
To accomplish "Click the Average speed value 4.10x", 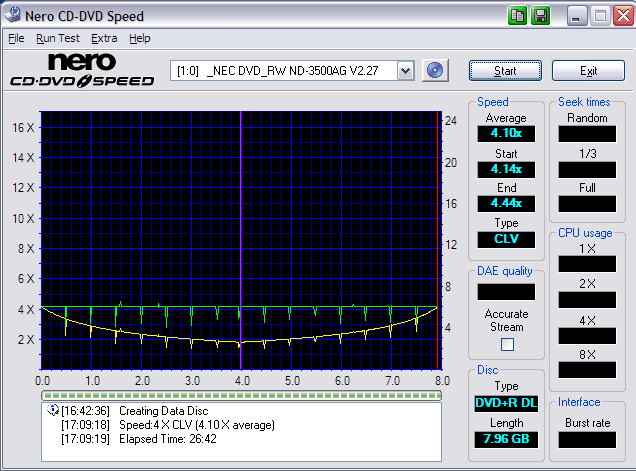I will pyautogui.click(x=506, y=133).
